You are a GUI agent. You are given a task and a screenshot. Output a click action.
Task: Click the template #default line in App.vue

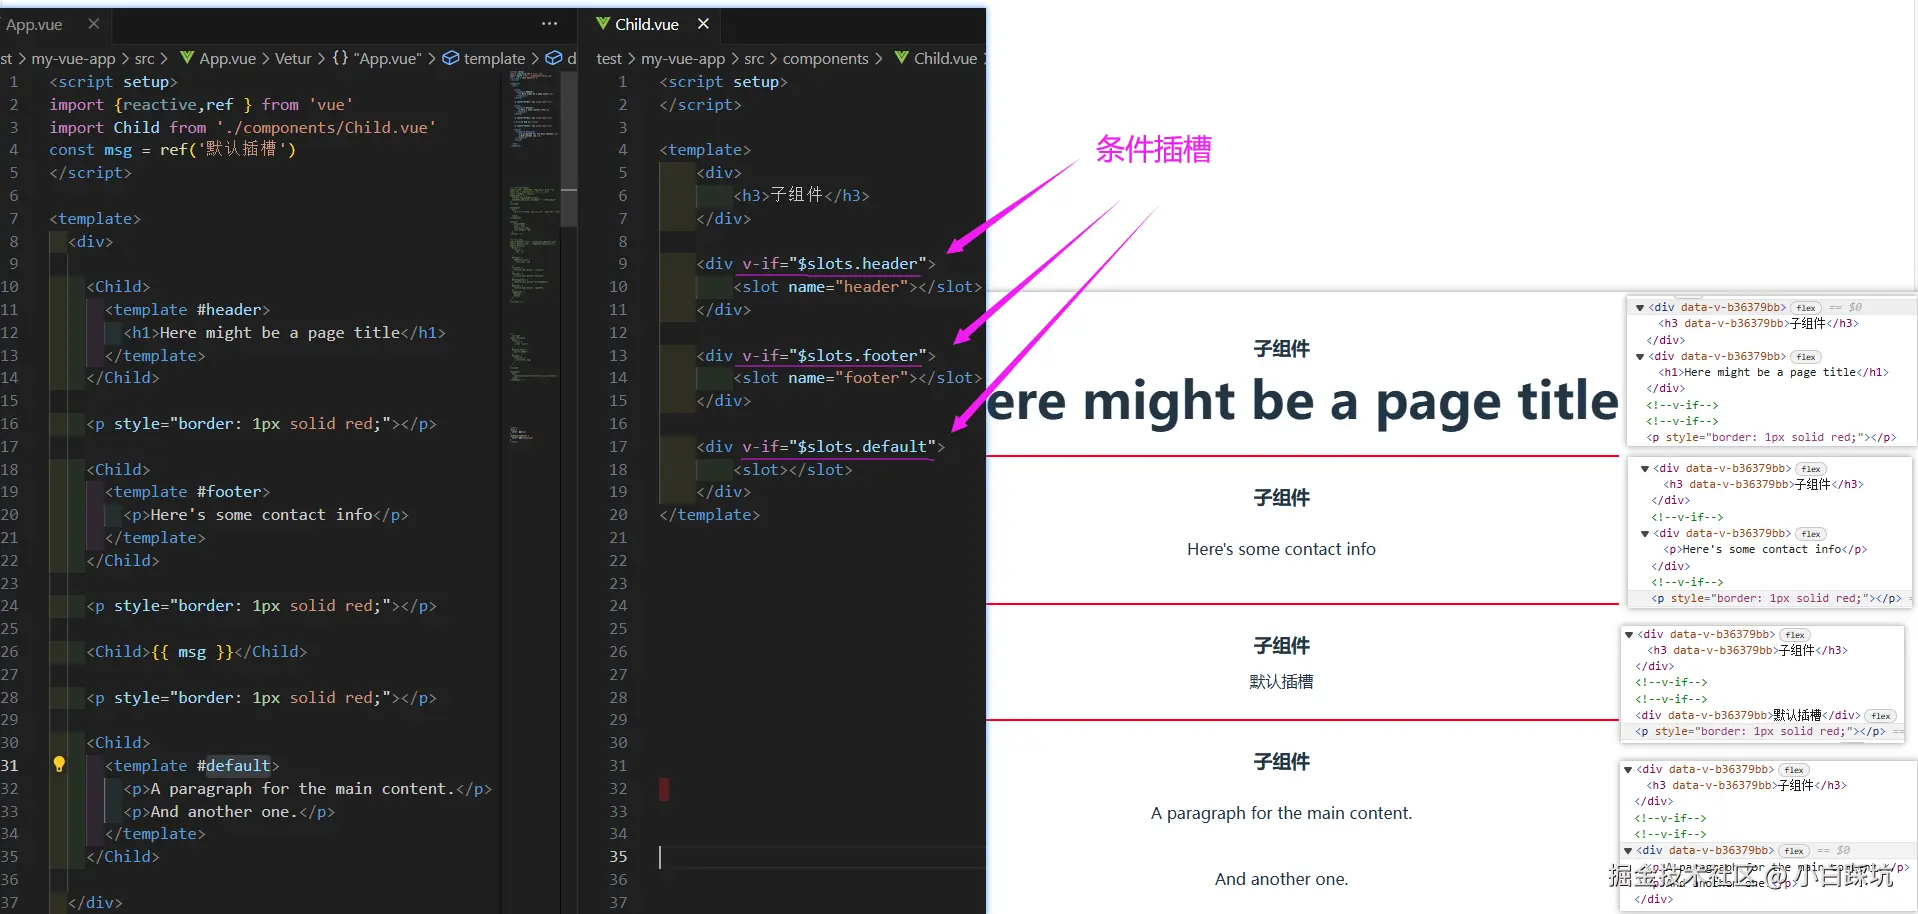[x=192, y=766]
